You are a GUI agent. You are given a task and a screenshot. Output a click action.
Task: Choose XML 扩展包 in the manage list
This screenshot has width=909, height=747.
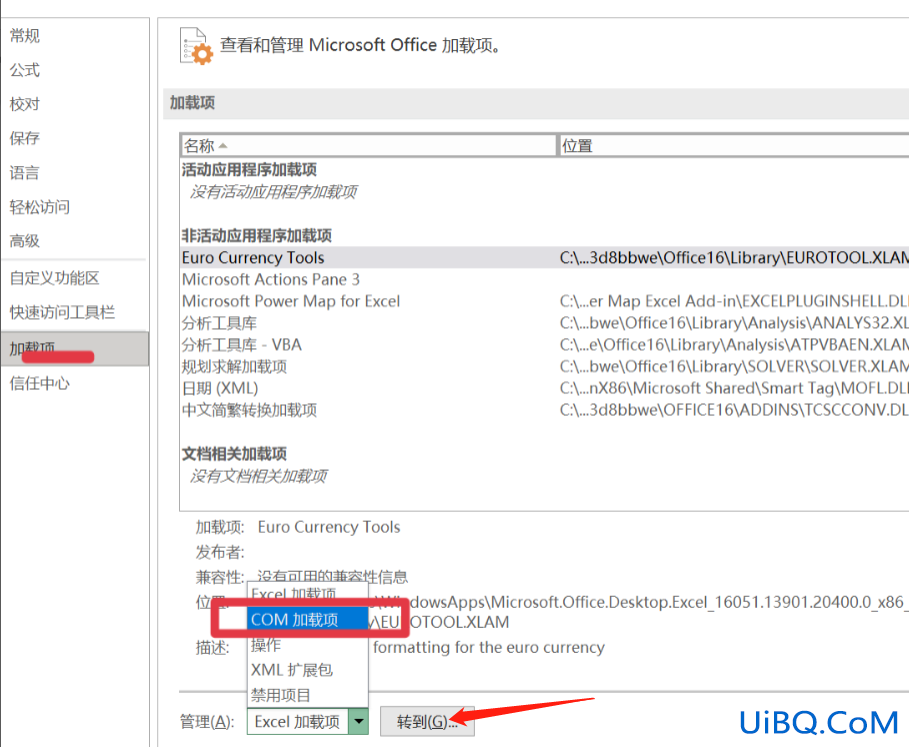pyautogui.click(x=308, y=670)
